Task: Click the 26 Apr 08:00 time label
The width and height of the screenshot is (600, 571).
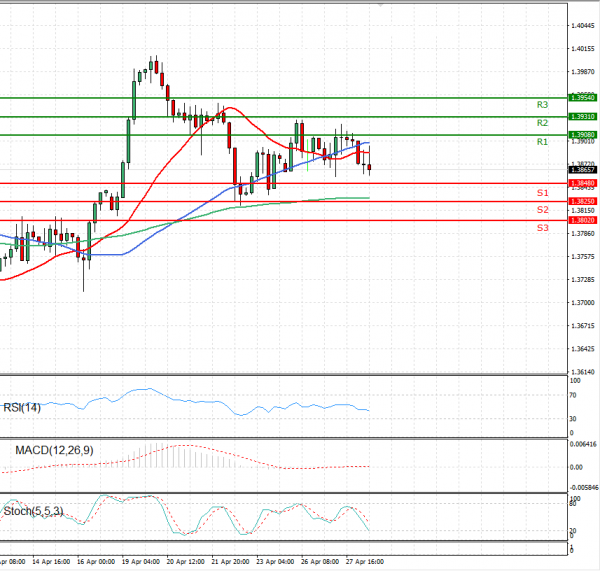Action: pyautogui.click(x=320, y=562)
